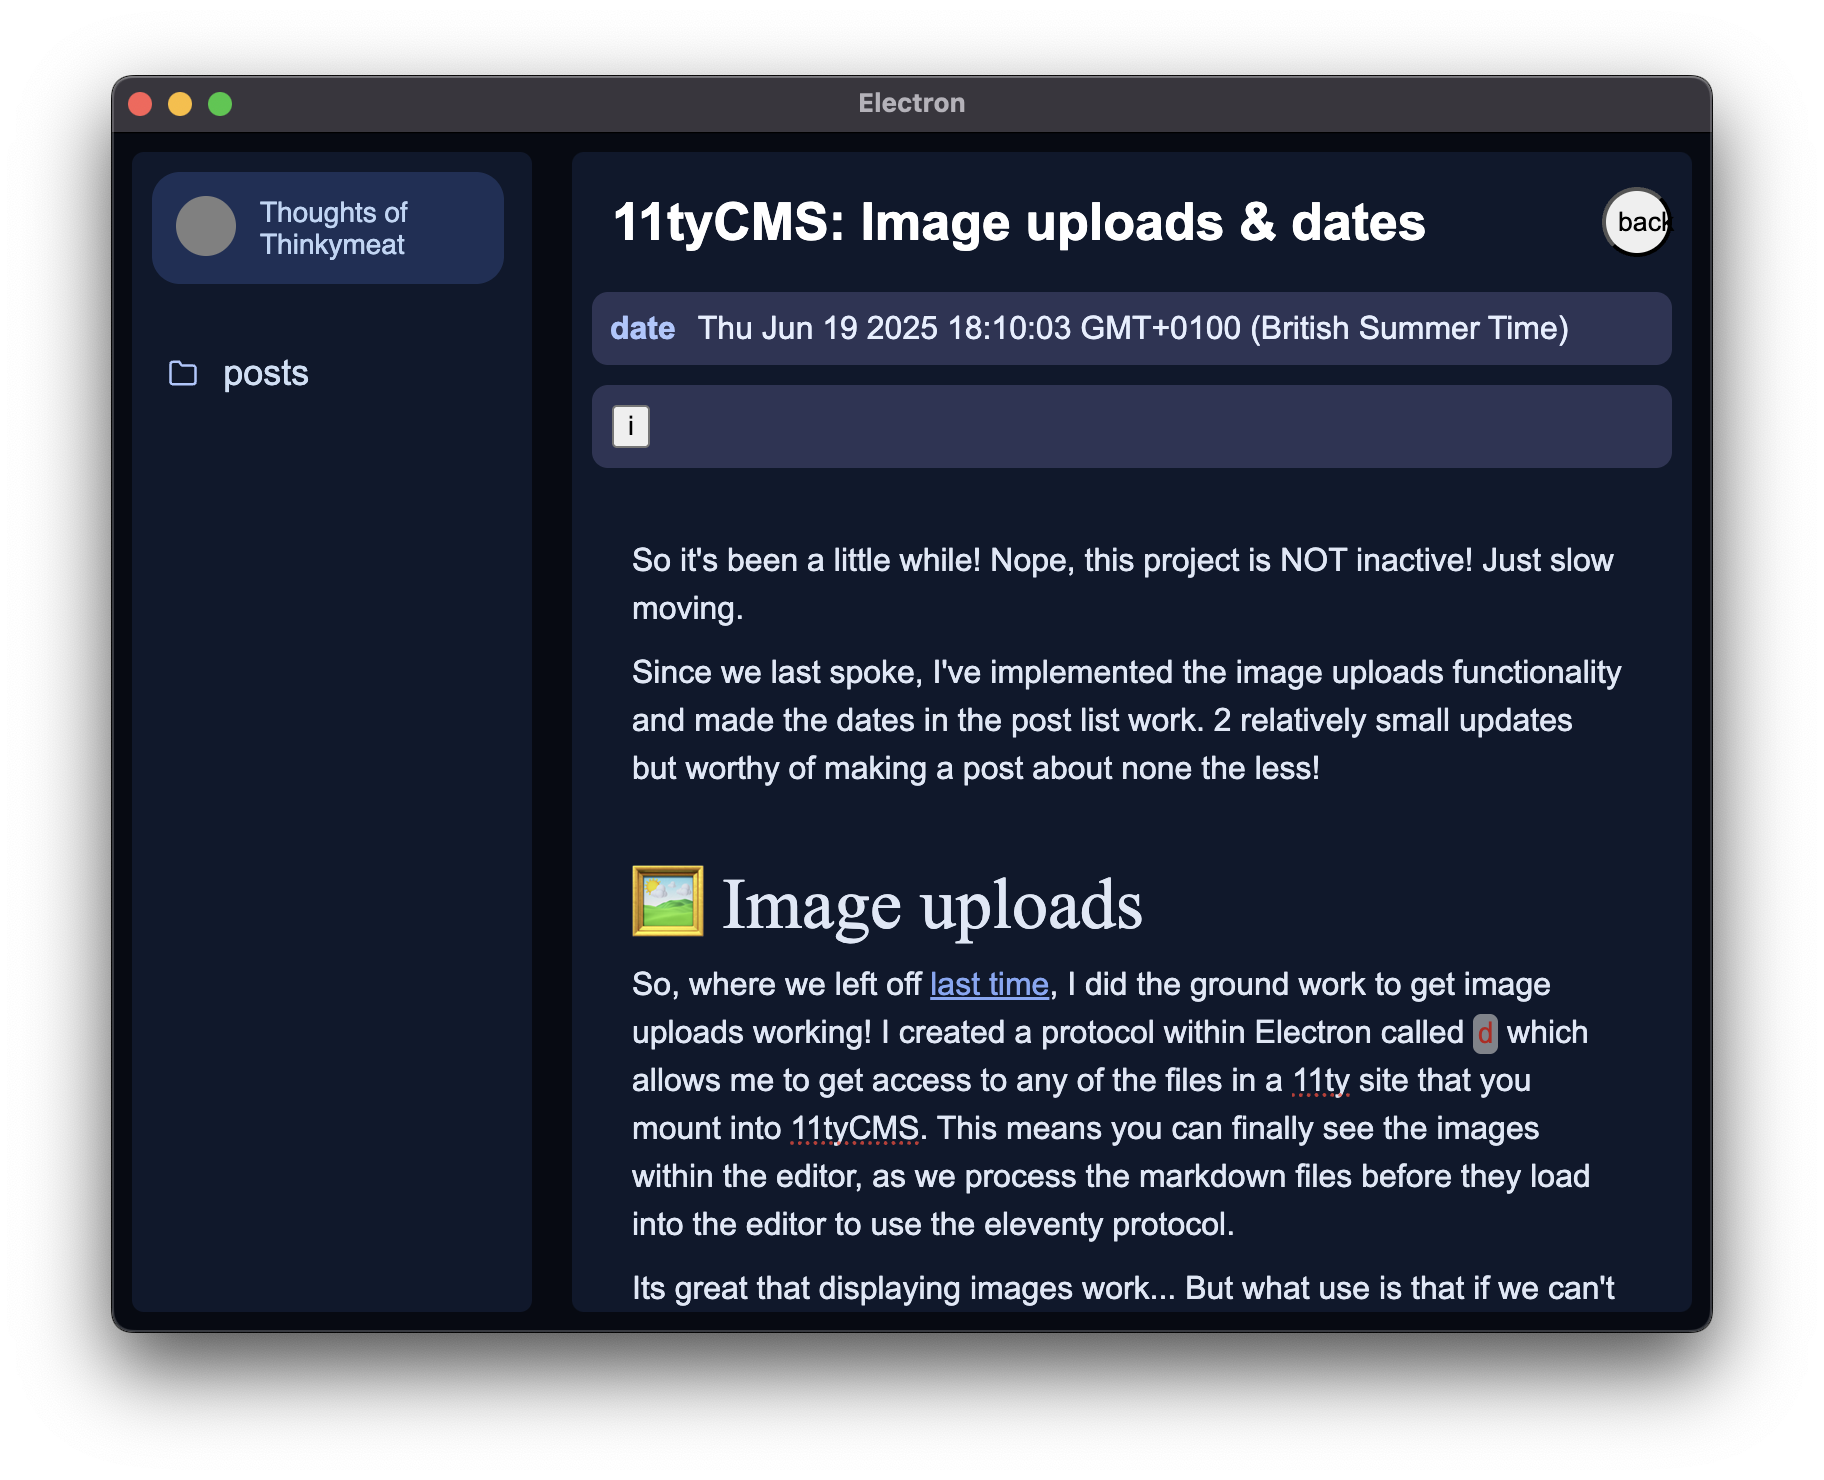
Task: Click the 'Electron' window title
Action: click(x=912, y=103)
